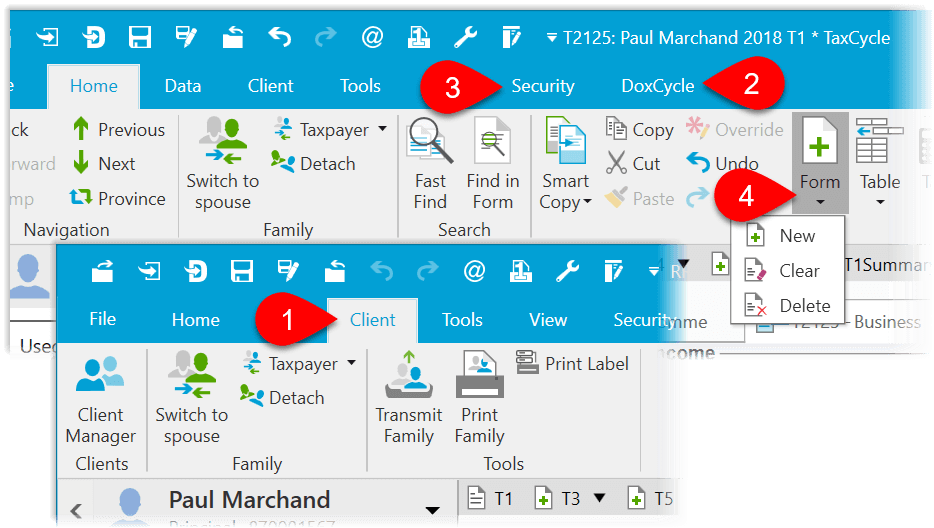Screen dimensions: 934x528
Task: Click the @ email icon in back window
Action: (x=372, y=38)
